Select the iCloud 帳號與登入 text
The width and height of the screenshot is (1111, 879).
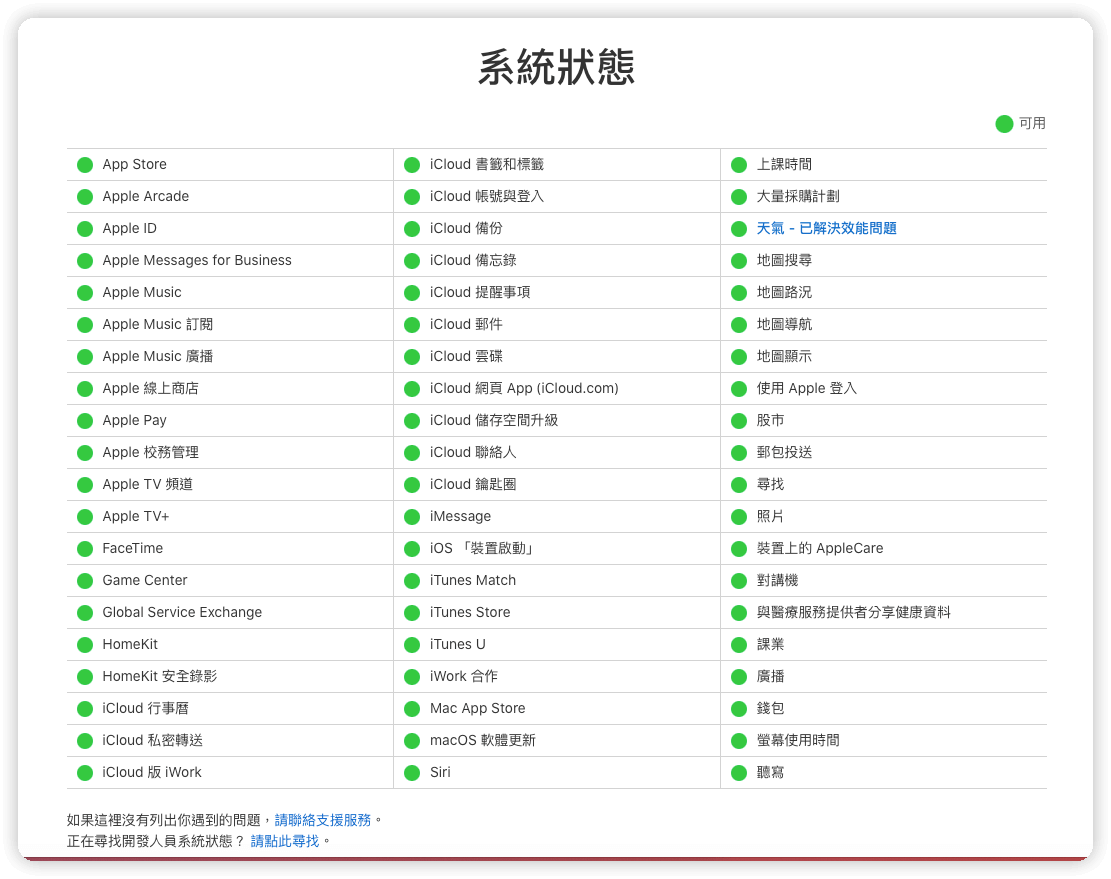coord(487,196)
